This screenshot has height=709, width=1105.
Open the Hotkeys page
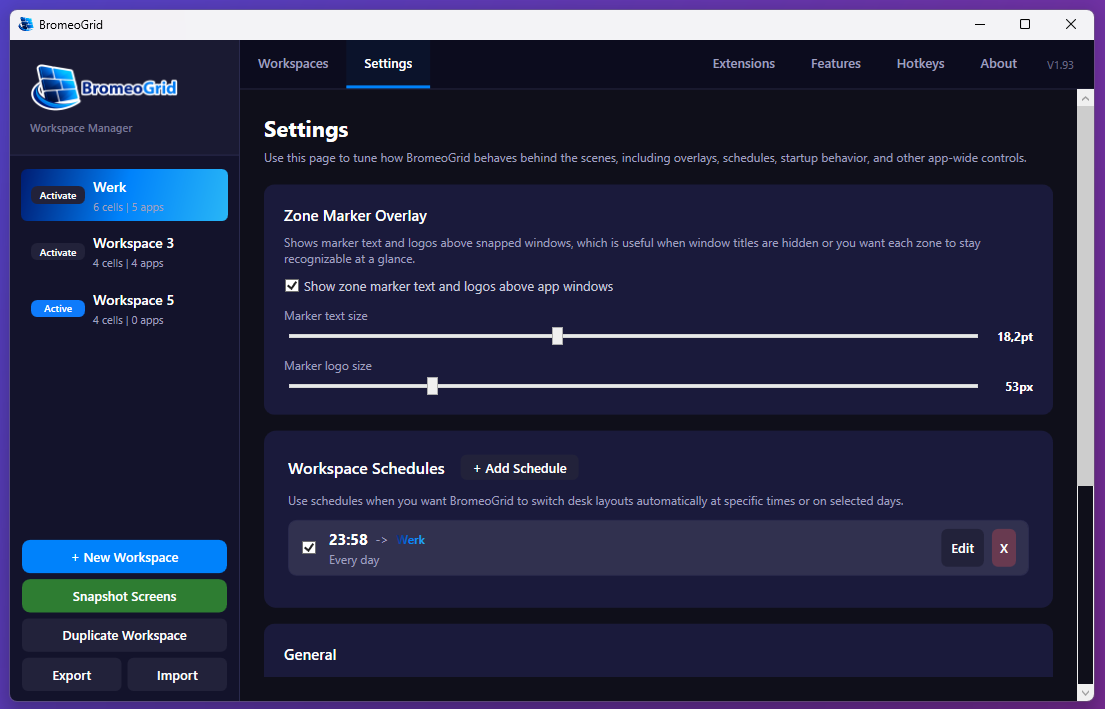coord(920,63)
